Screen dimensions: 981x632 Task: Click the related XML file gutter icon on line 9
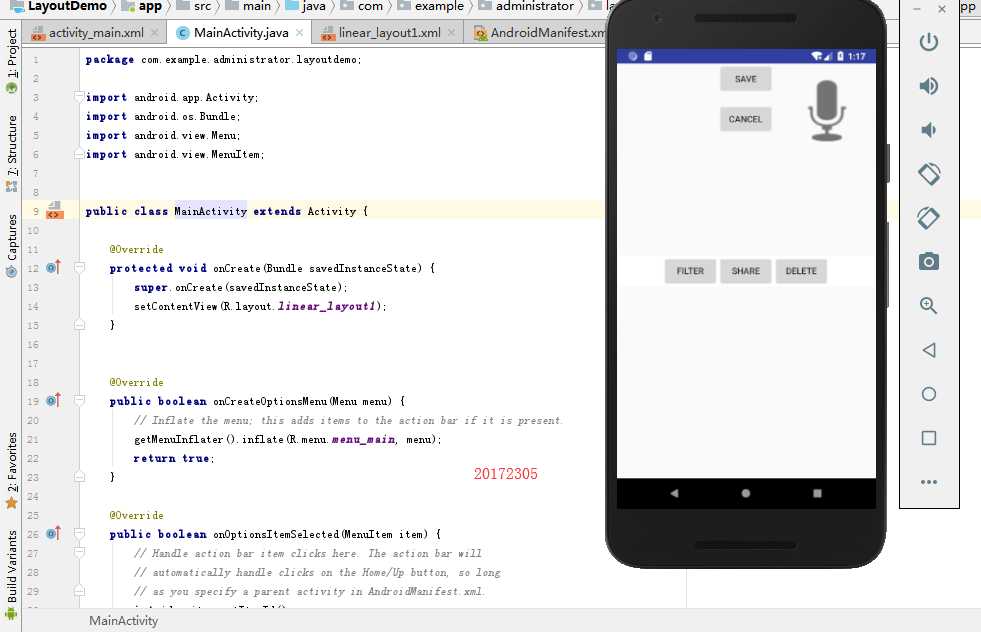(55, 210)
